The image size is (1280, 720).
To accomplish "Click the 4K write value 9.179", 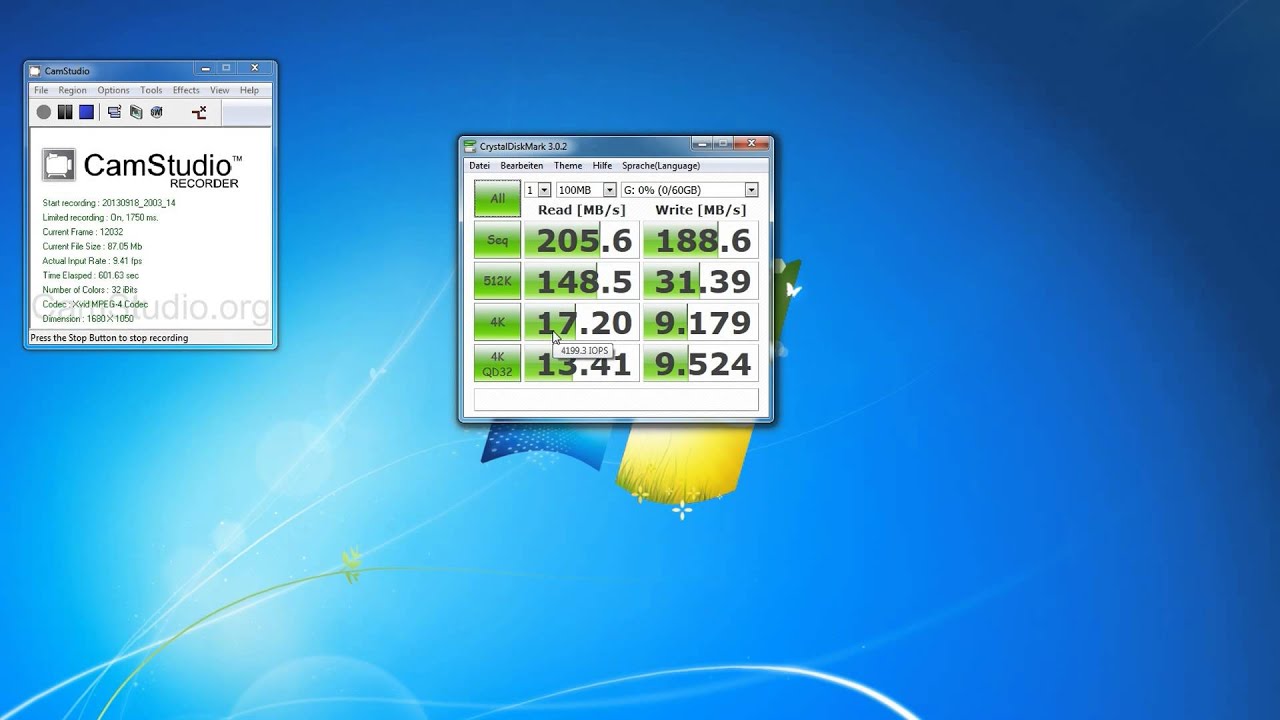I will pyautogui.click(x=700, y=322).
